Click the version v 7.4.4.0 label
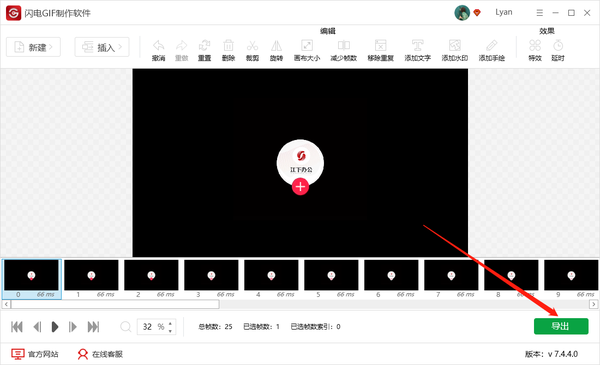 551,354
